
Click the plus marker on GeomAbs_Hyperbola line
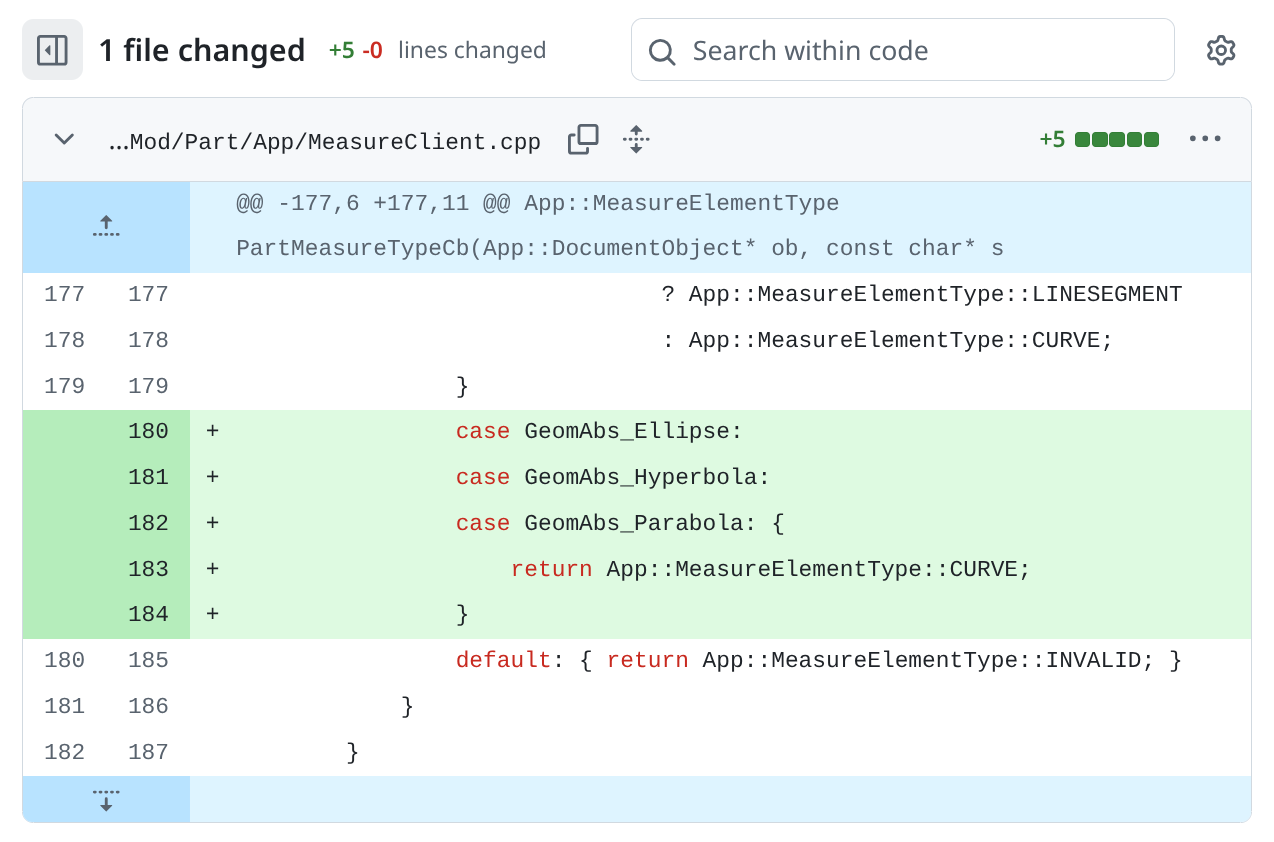point(212,478)
